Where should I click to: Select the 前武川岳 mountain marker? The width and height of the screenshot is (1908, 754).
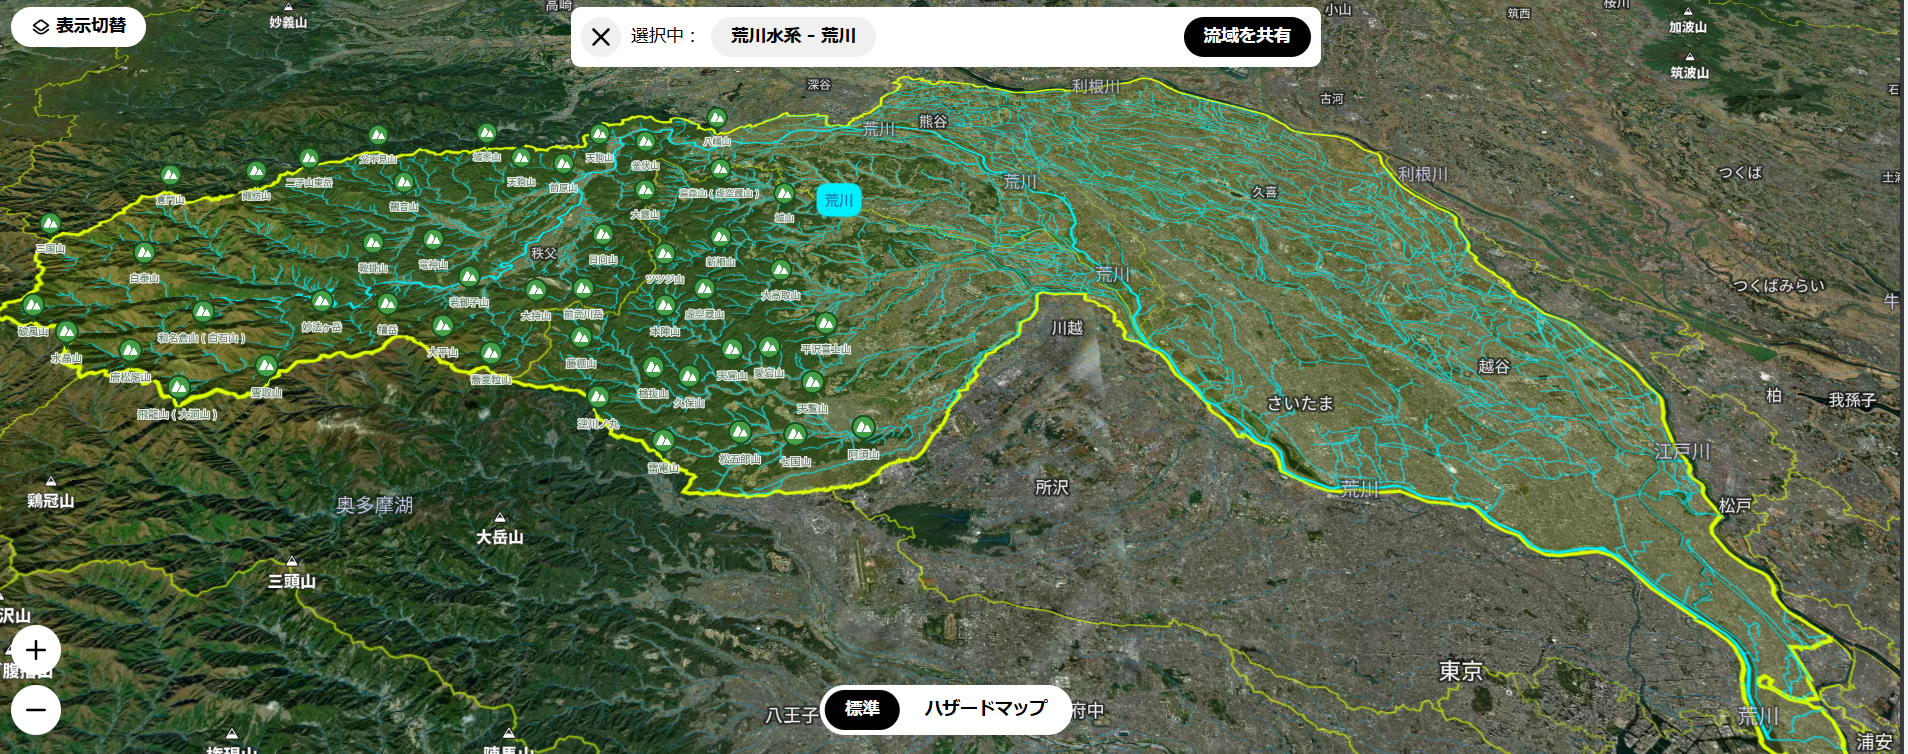583,289
